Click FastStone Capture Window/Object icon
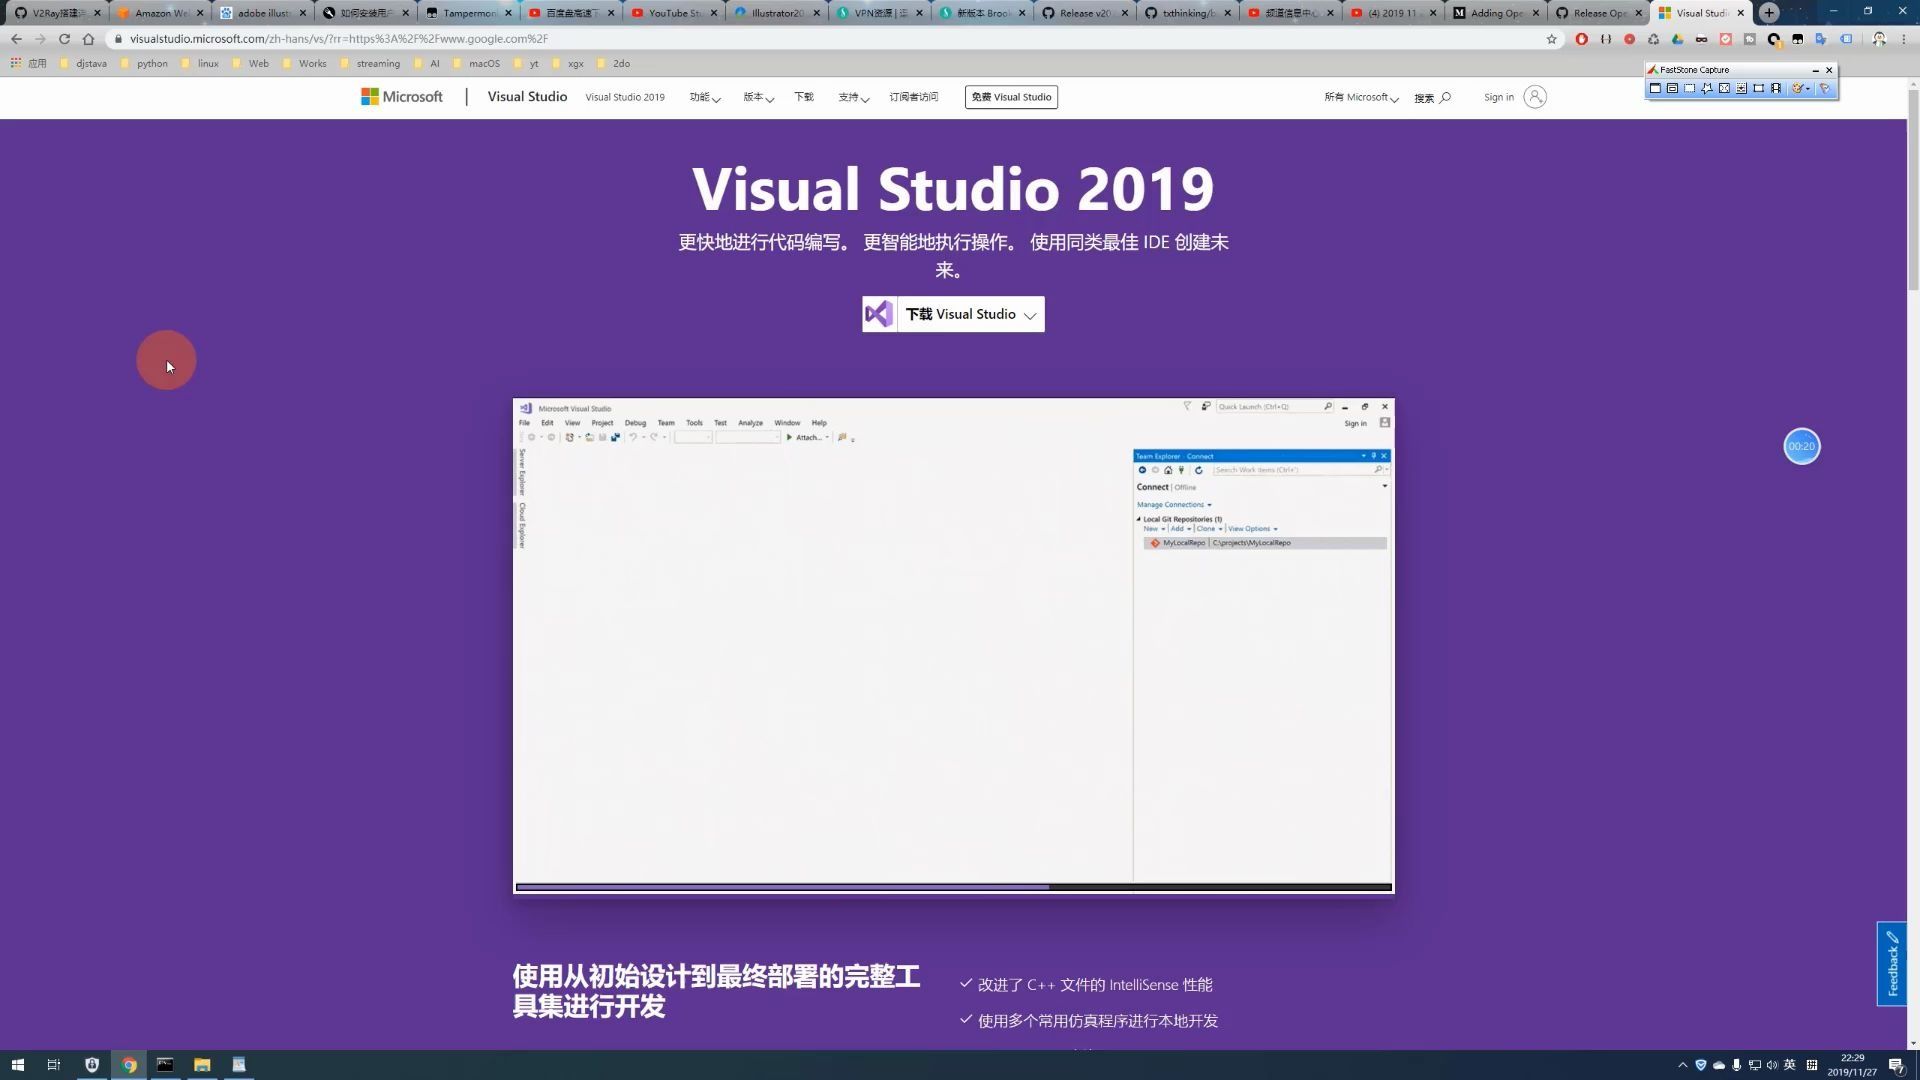Screen dimensions: 1920x1080 coord(1672,88)
